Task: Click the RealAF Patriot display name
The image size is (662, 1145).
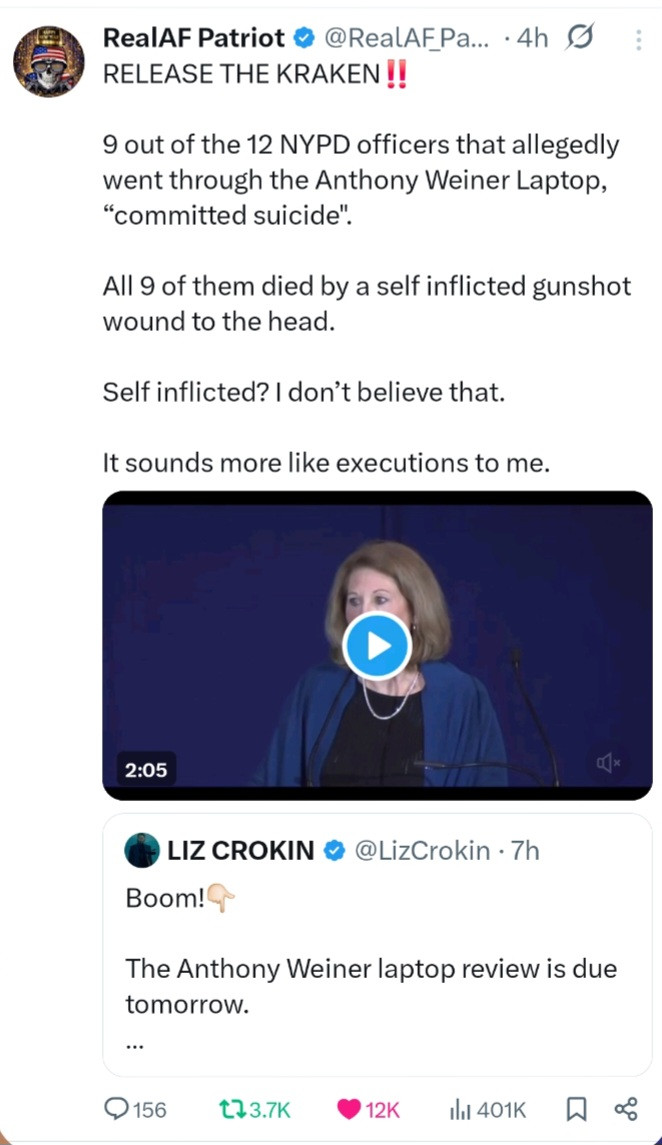Action: (194, 39)
